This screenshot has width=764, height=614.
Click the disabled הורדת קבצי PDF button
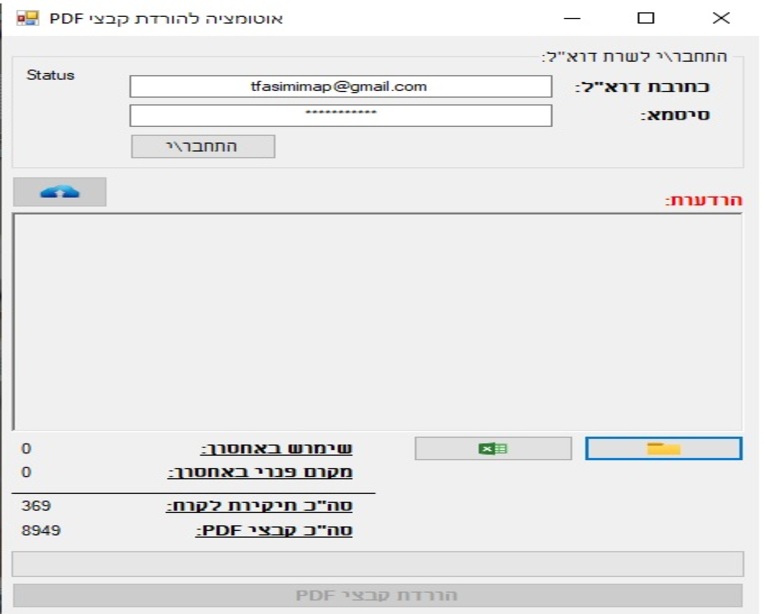378,595
